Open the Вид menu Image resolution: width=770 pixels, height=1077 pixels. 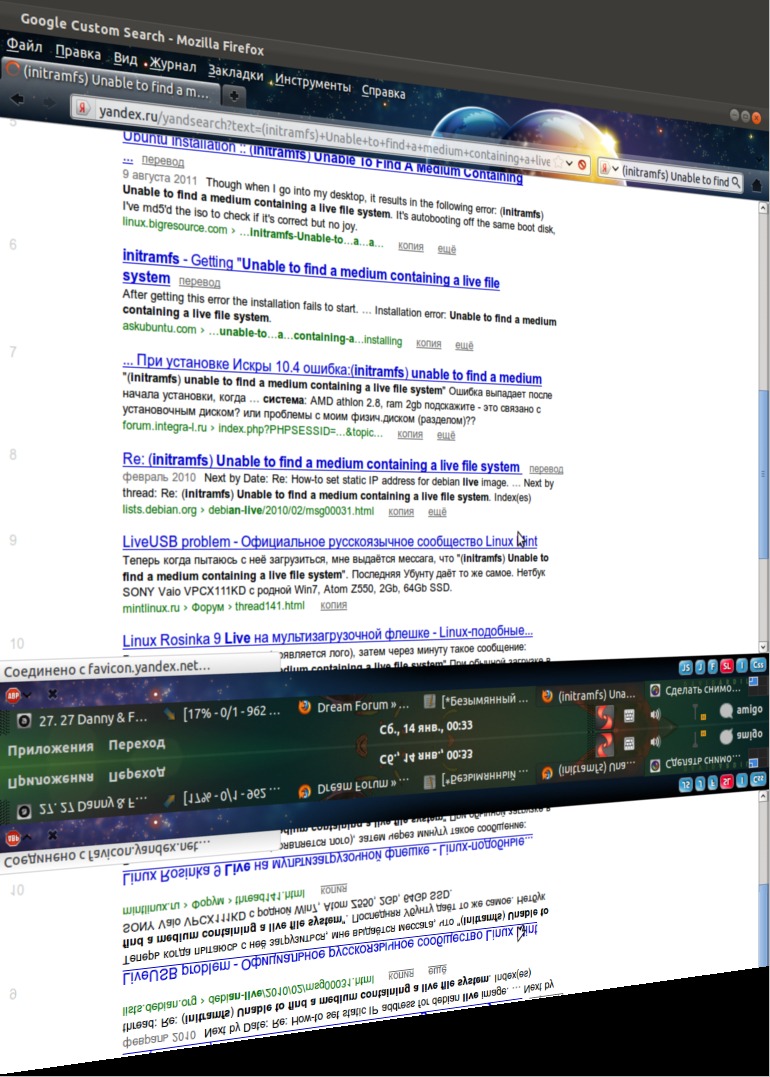tap(125, 59)
